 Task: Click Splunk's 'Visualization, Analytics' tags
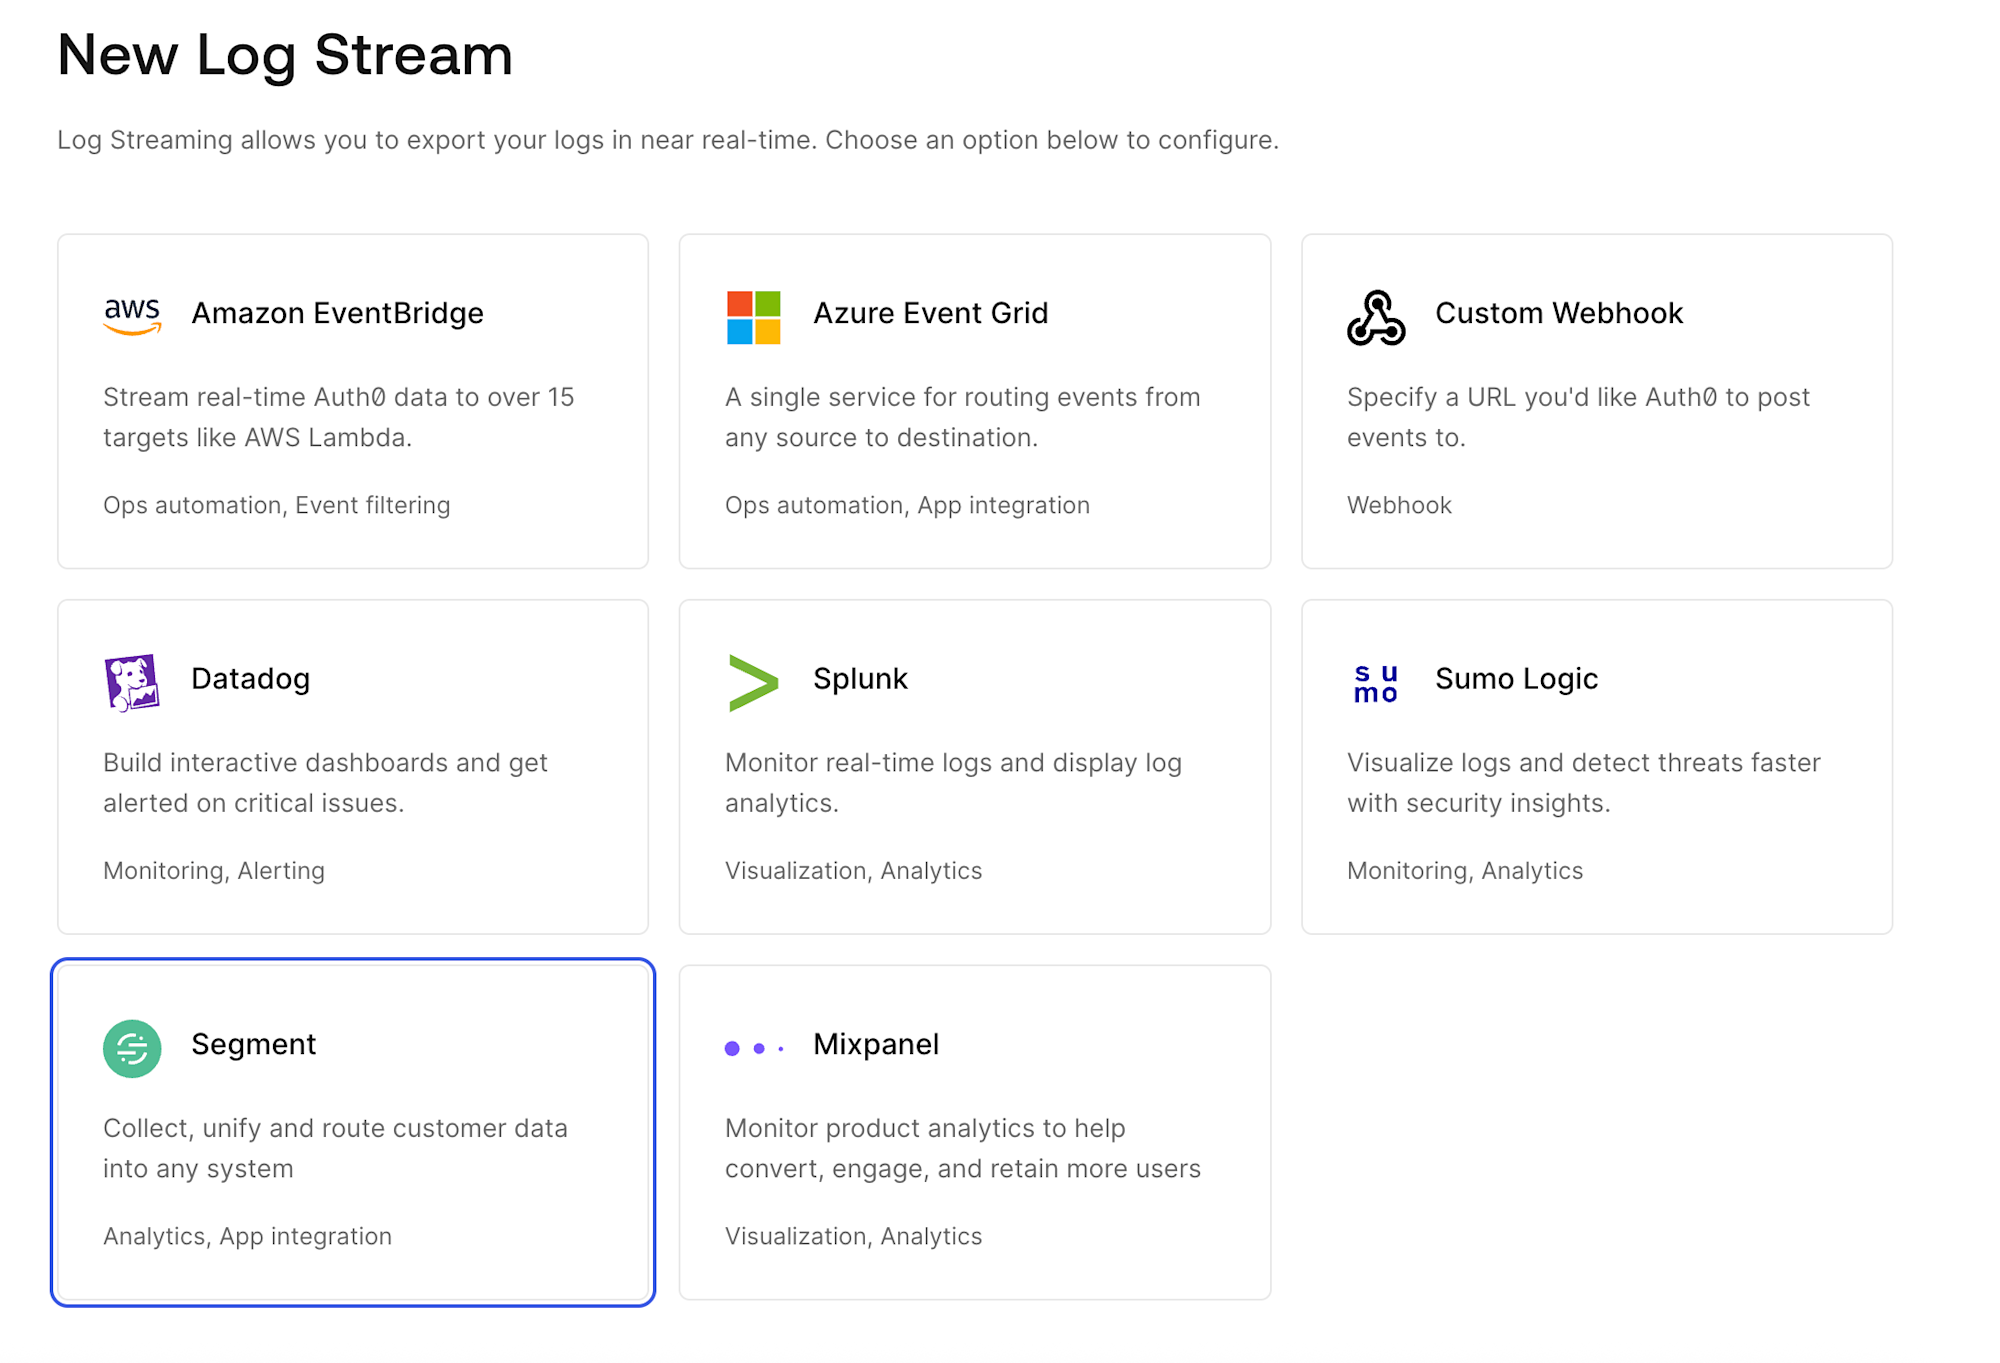pyautogui.click(x=853, y=871)
